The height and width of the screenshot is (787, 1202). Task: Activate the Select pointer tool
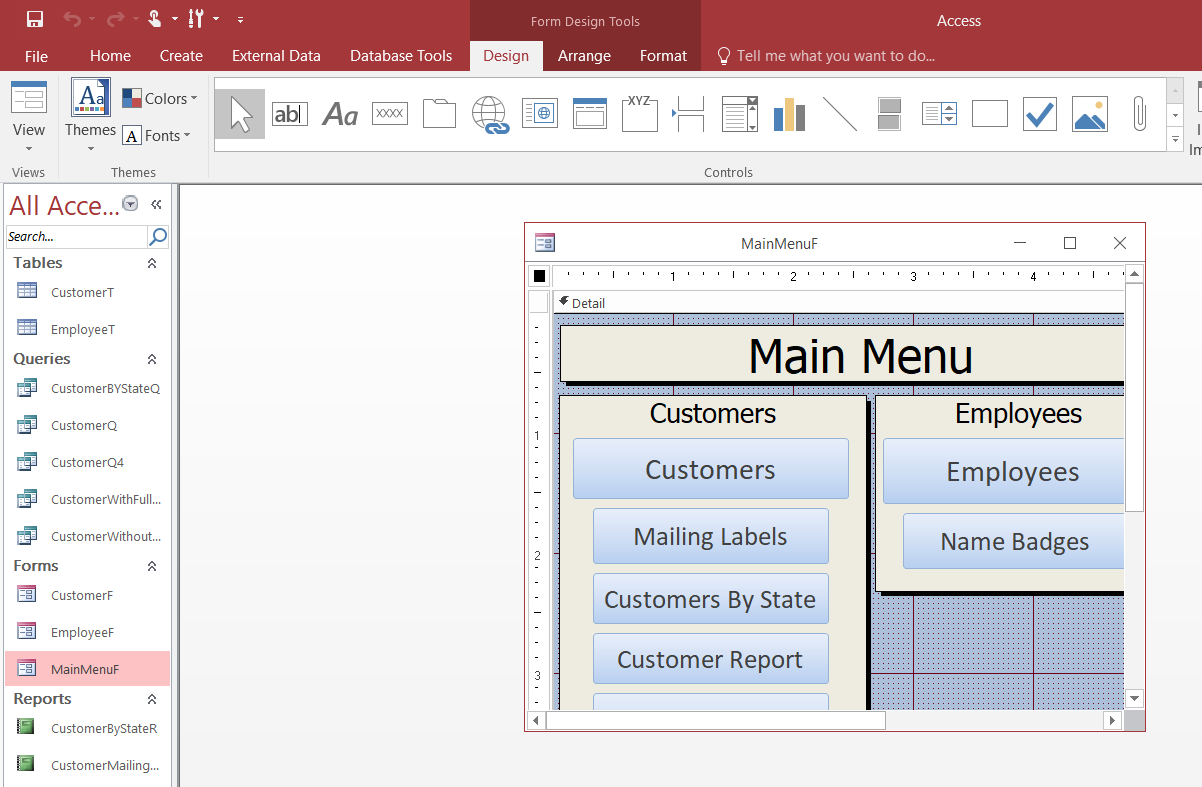(x=239, y=113)
